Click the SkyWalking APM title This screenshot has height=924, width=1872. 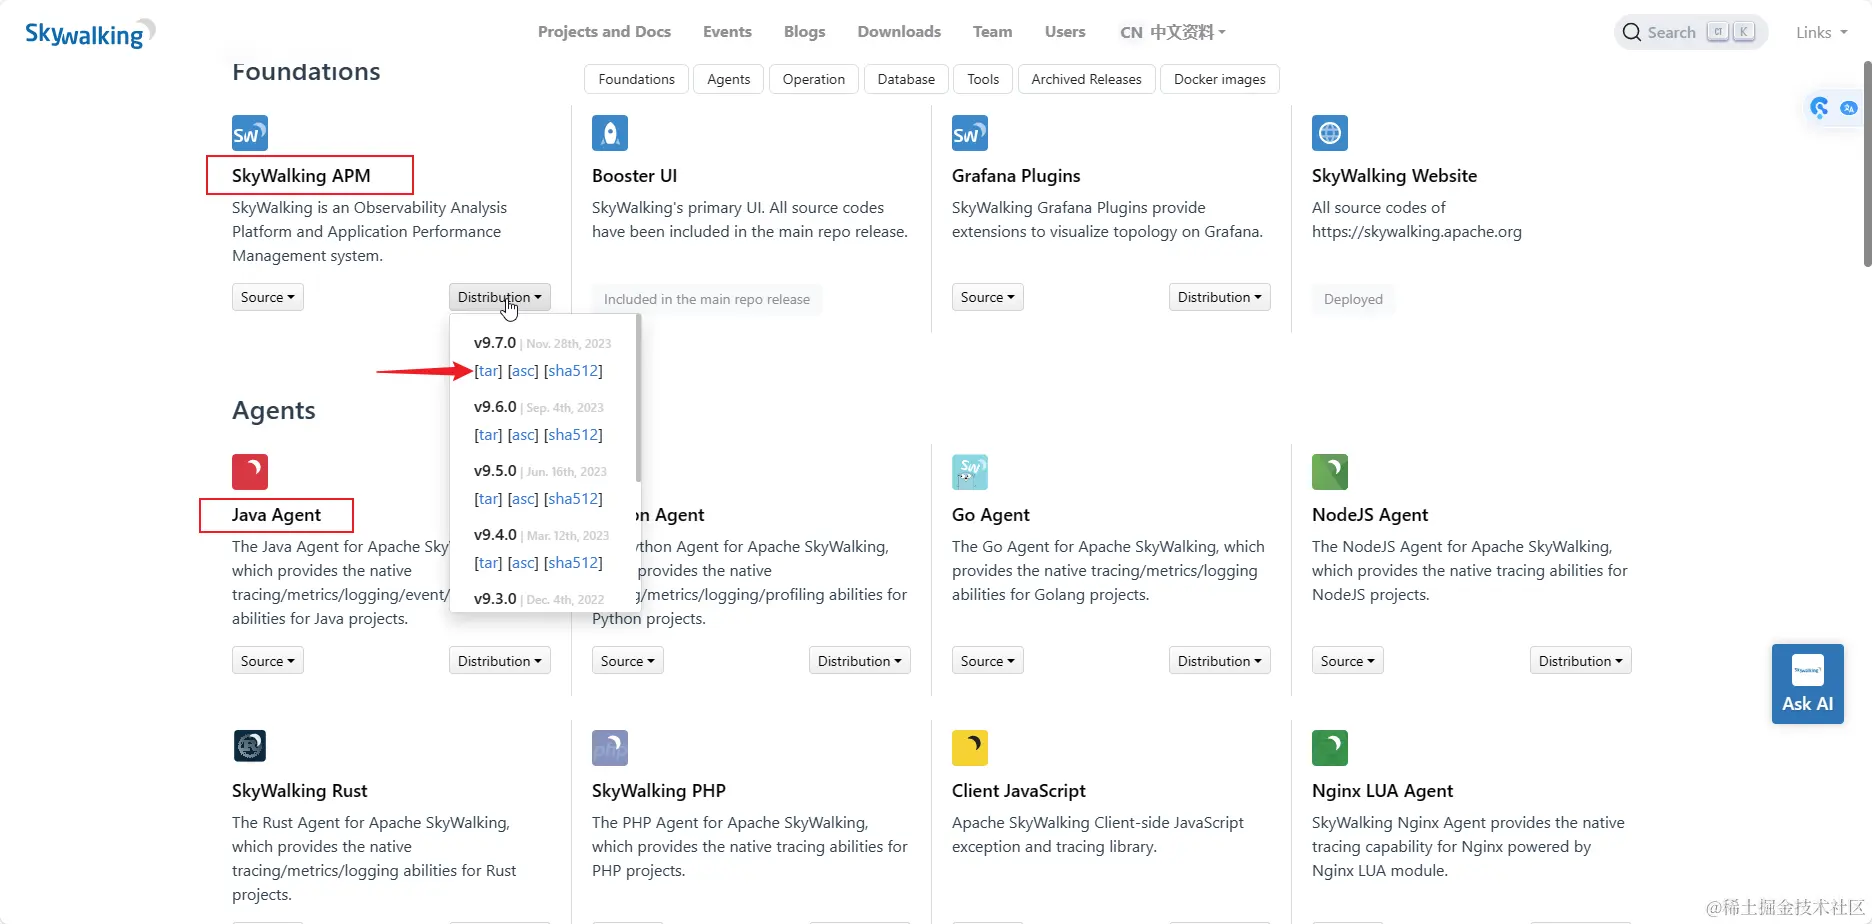click(x=301, y=176)
